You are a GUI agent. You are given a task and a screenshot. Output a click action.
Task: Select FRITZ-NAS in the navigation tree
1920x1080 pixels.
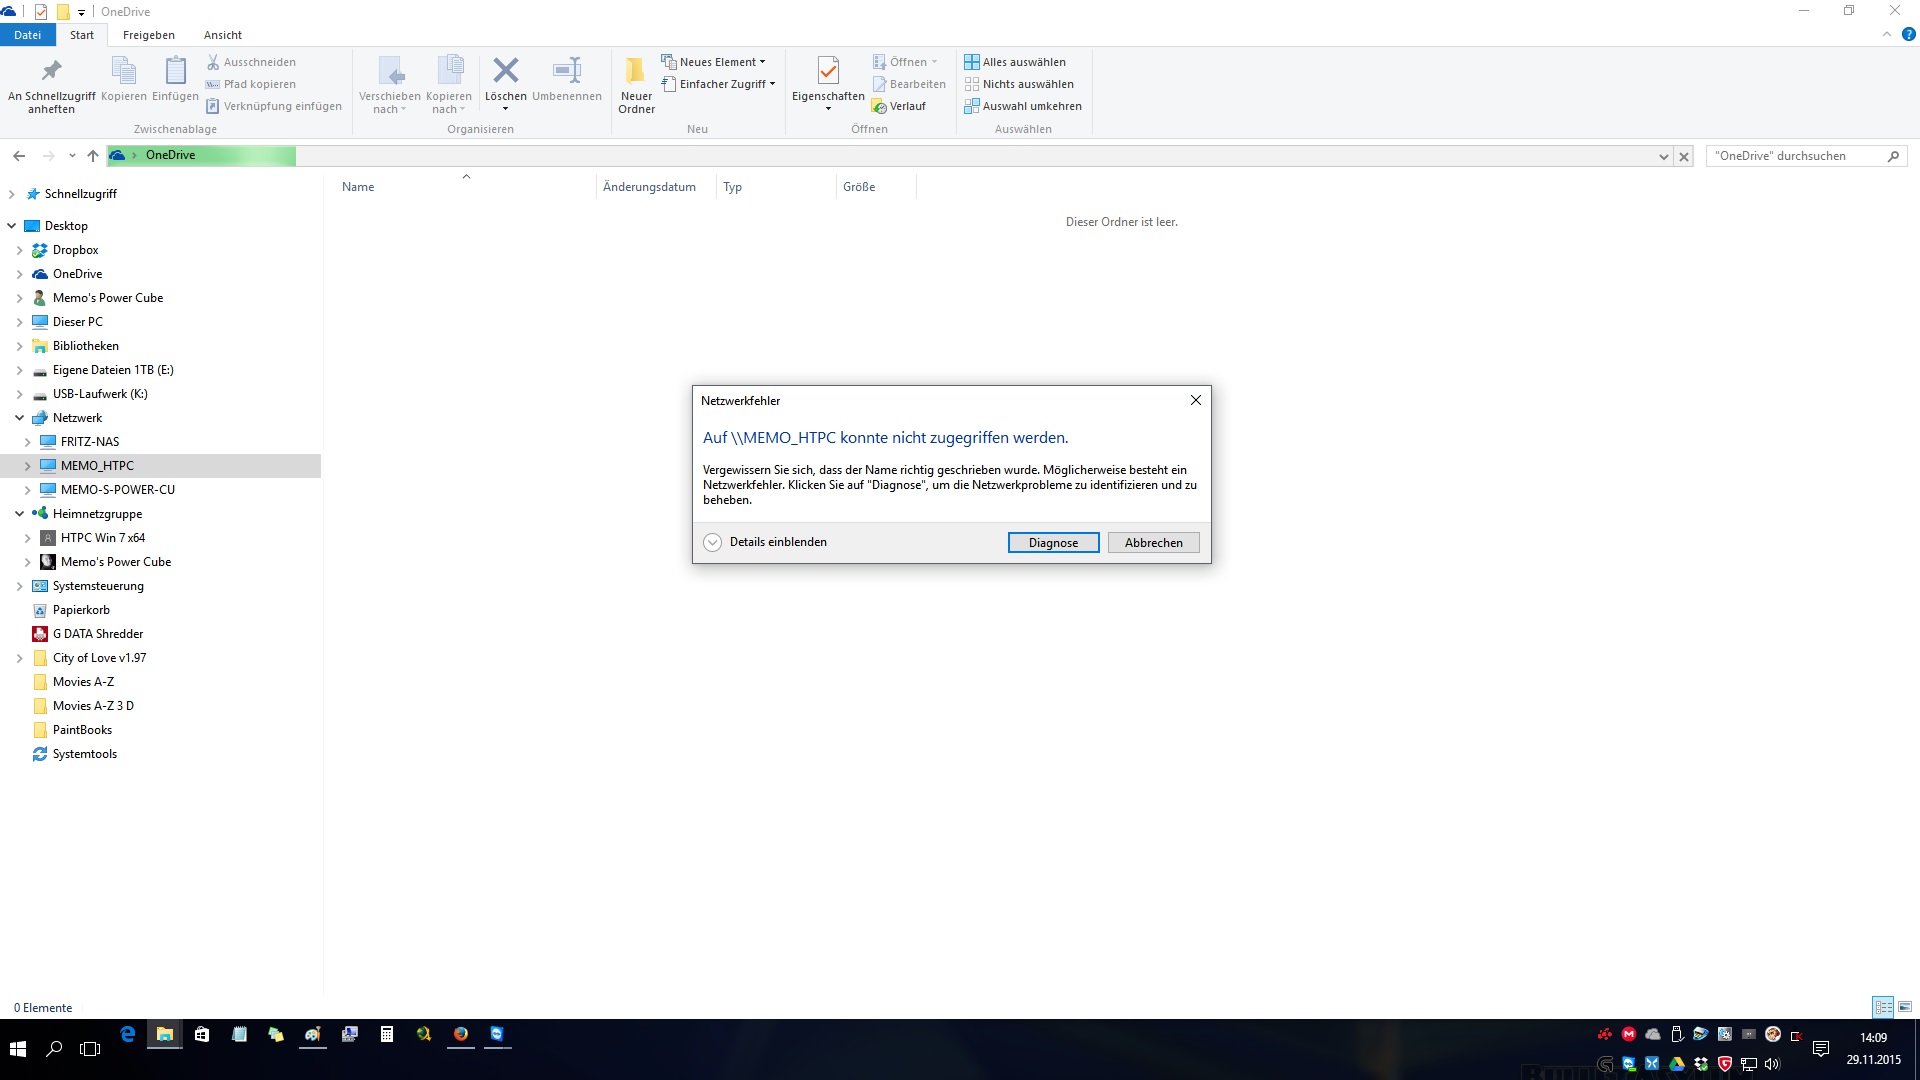tap(90, 442)
